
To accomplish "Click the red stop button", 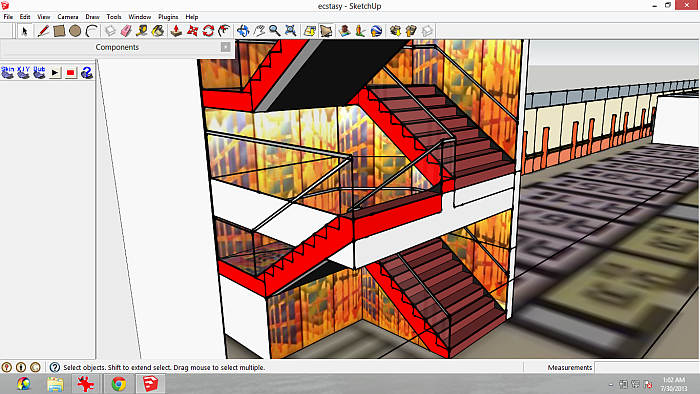I will point(71,72).
